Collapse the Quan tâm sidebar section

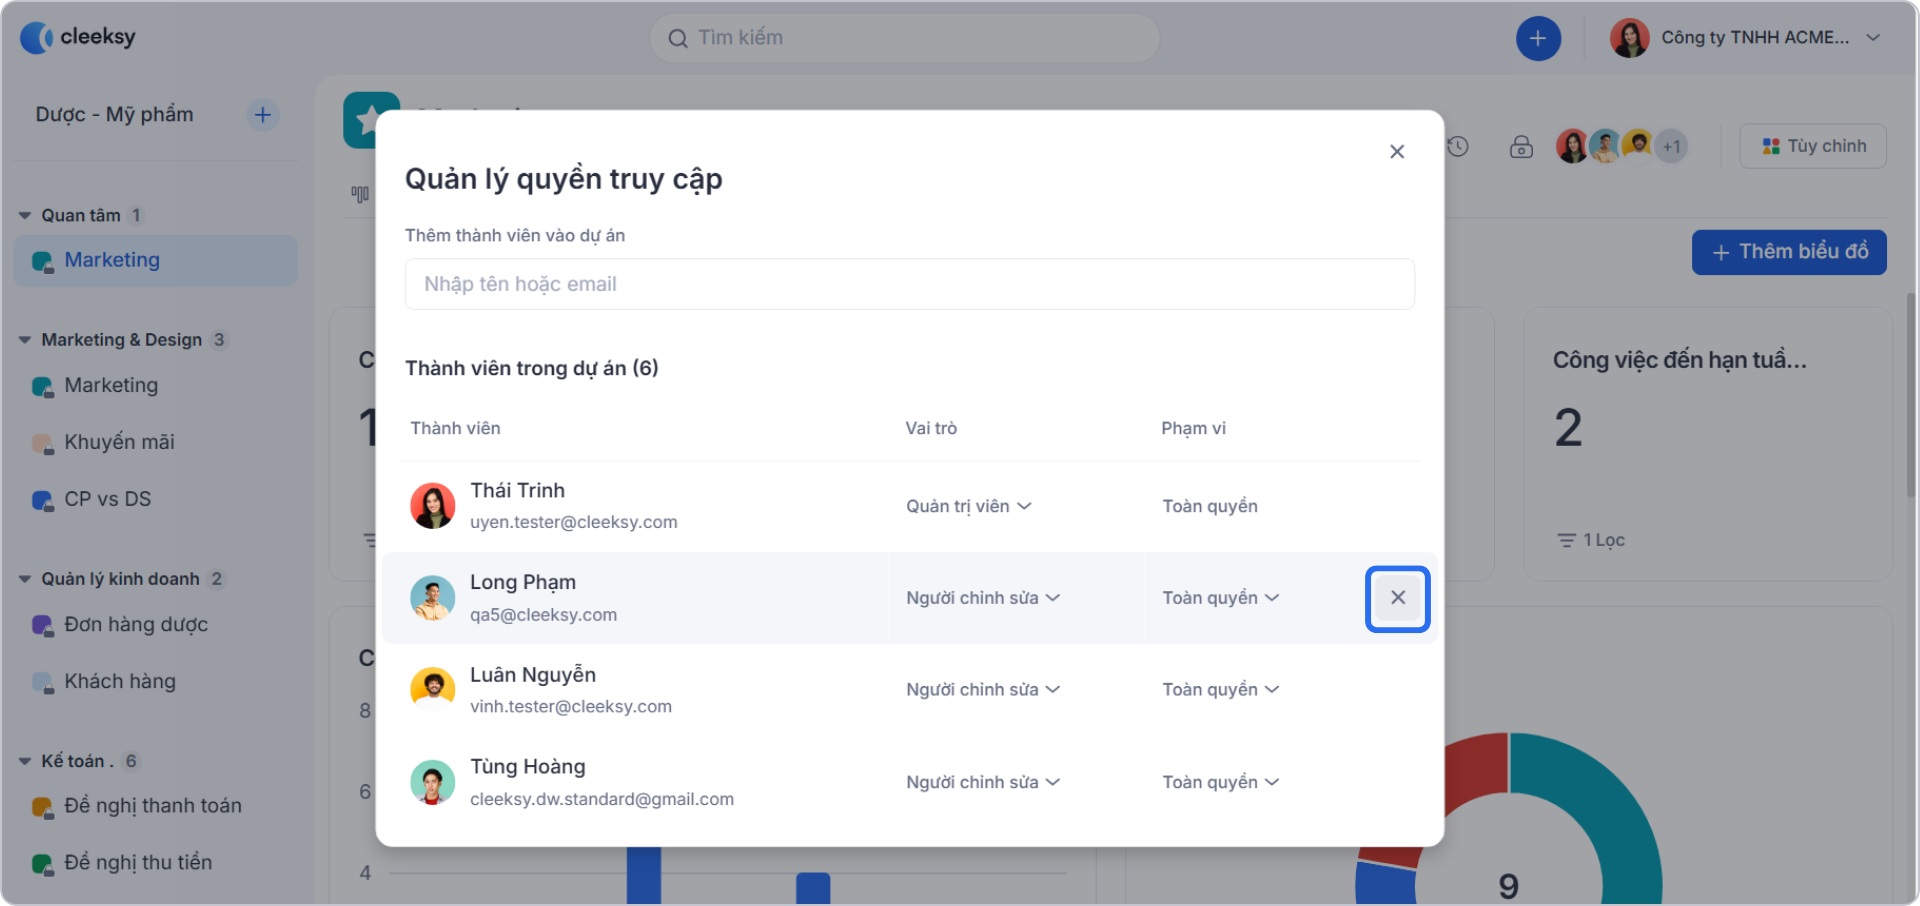23,214
